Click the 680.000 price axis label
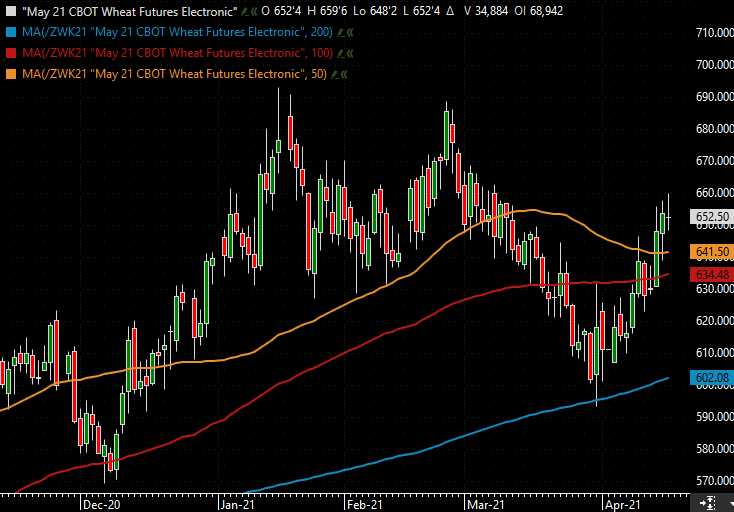The image size is (734, 512). click(715, 129)
